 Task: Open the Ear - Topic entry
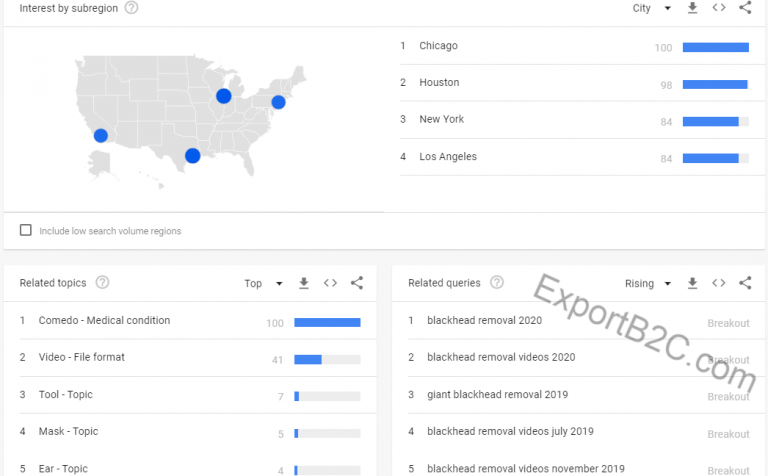coord(63,469)
